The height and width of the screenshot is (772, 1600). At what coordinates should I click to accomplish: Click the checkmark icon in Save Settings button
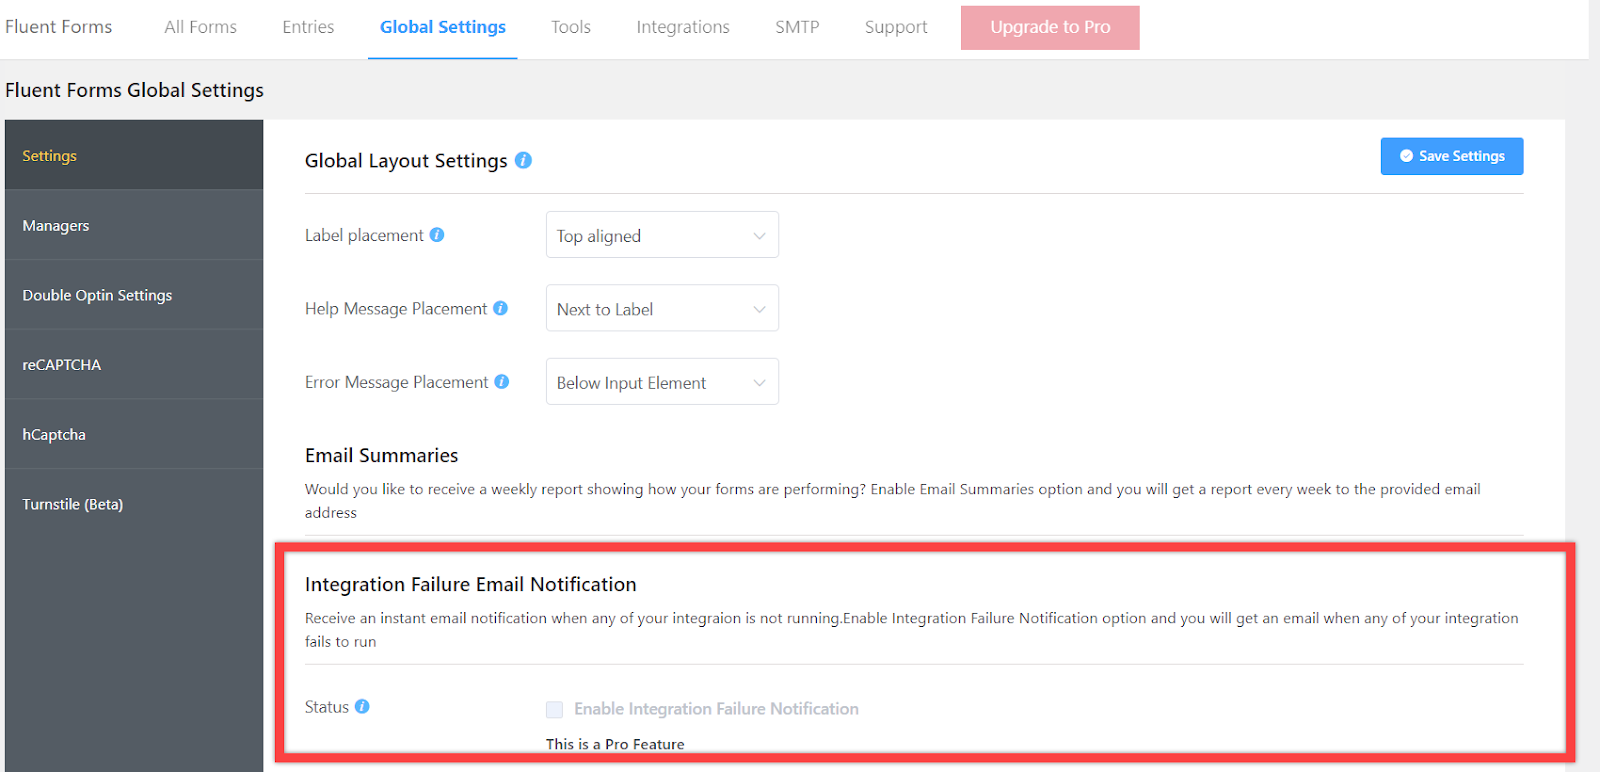coord(1406,156)
